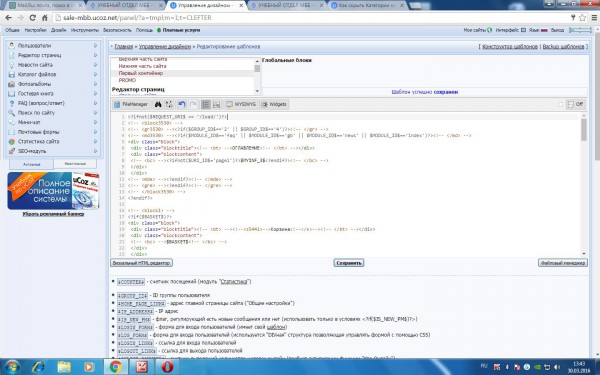Click the Мини-чат sidebar icon
The height and width of the screenshot is (375, 600).
(x=11, y=122)
